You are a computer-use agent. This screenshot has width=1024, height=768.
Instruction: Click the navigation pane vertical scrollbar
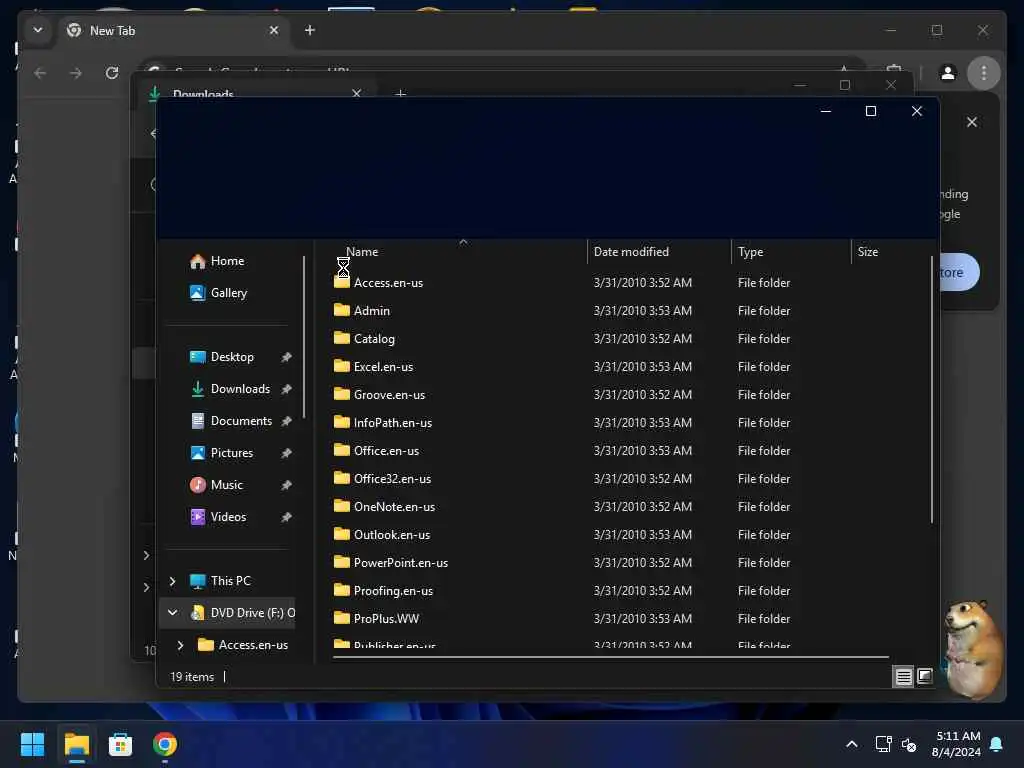click(304, 337)
